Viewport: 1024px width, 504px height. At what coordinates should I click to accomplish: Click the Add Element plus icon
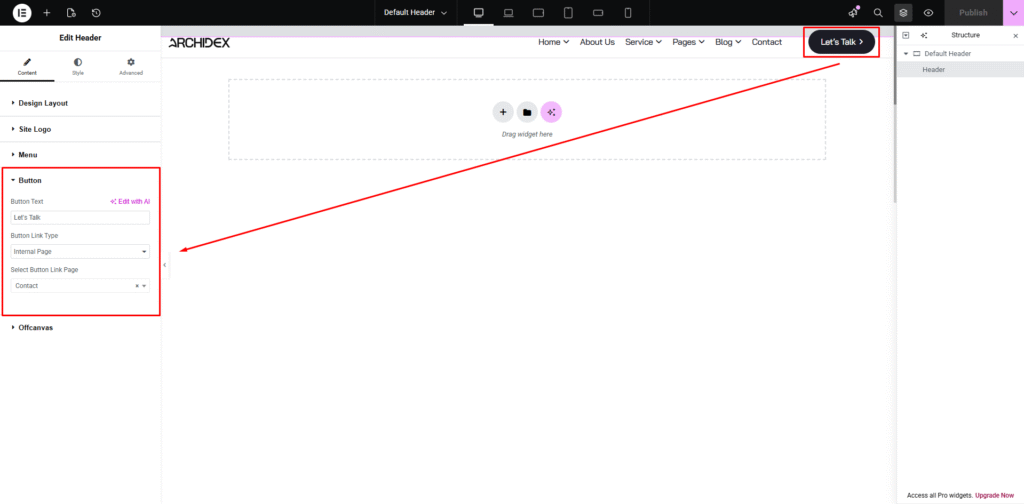(x=46, y=12)
